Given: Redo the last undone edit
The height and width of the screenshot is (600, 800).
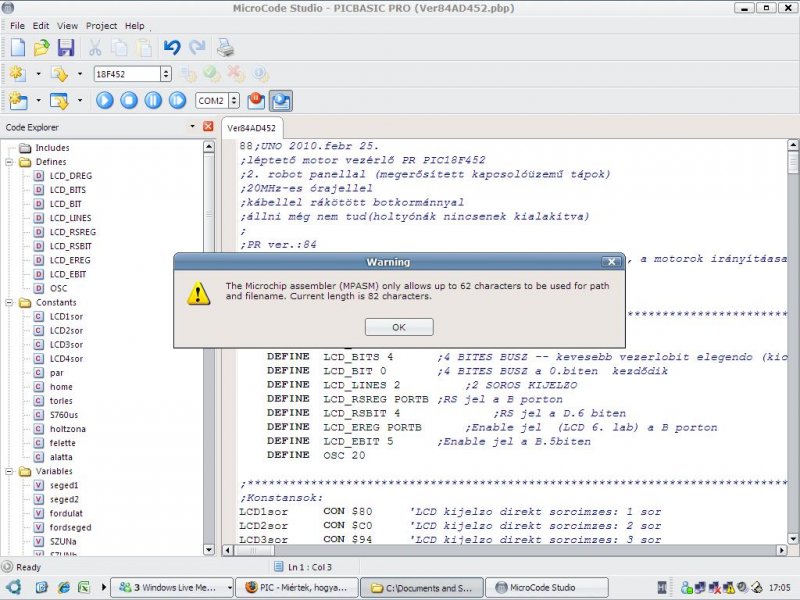Looking at the screenshot, I should coord(197,47).
